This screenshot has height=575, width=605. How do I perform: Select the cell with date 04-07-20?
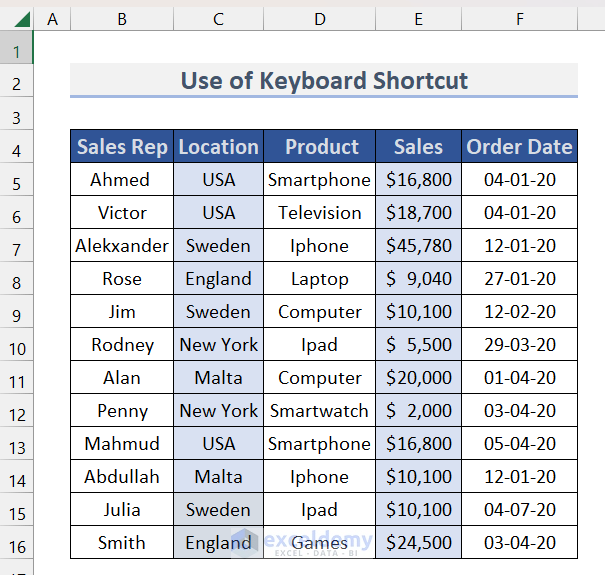coord(520,510)
